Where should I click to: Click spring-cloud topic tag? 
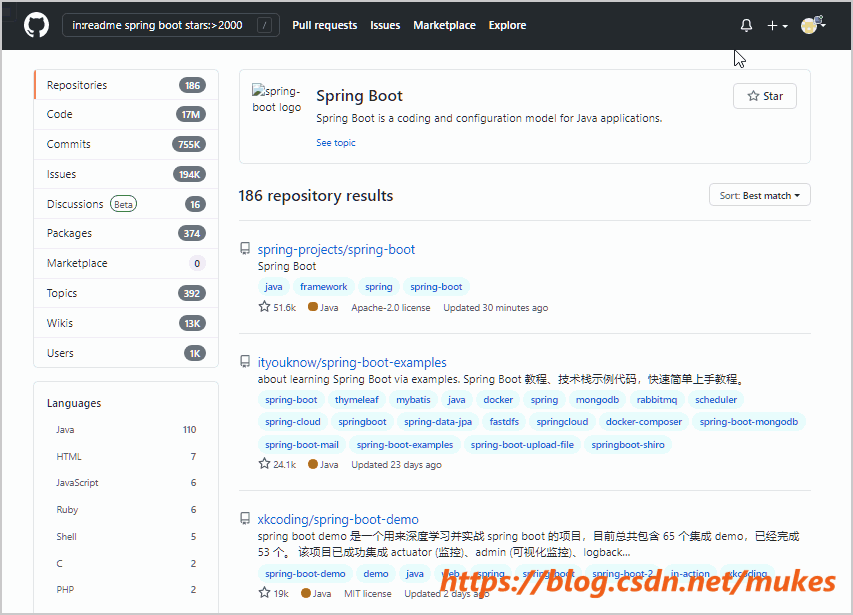coord(293,422)
